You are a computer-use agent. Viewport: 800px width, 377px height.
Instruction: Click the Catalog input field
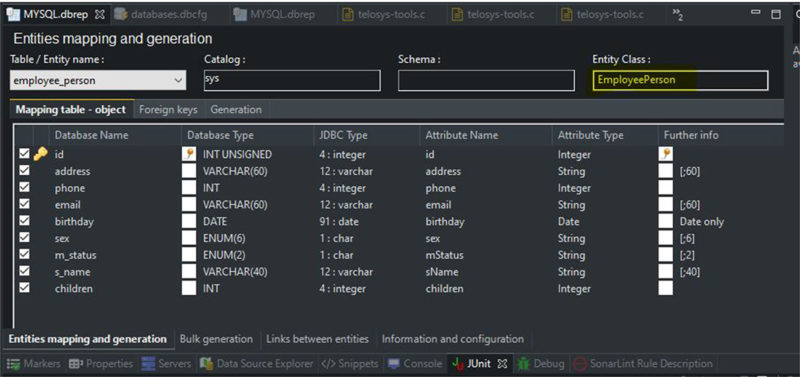[x=292, y=81]
